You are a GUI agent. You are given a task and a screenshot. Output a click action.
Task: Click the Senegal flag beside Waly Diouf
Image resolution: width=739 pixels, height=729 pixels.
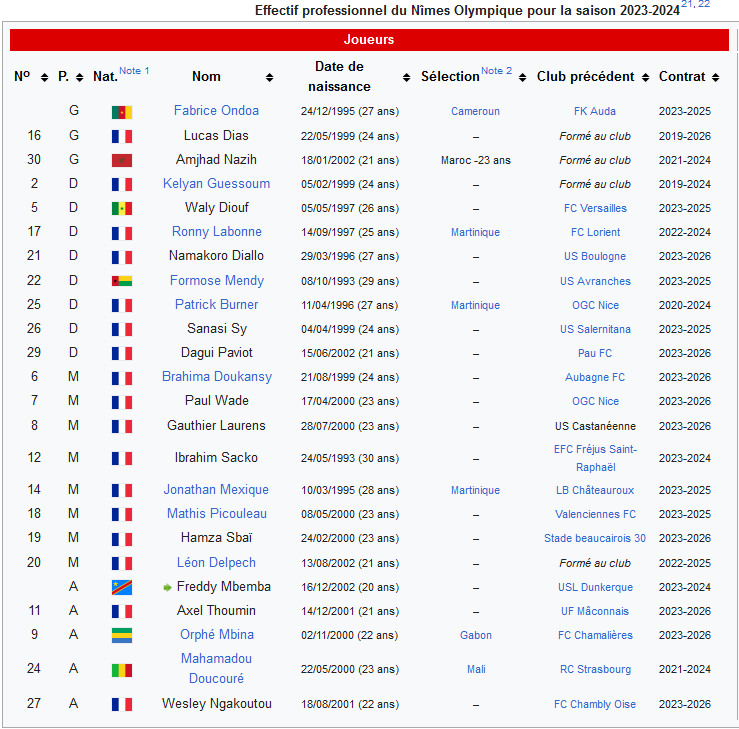122,209
